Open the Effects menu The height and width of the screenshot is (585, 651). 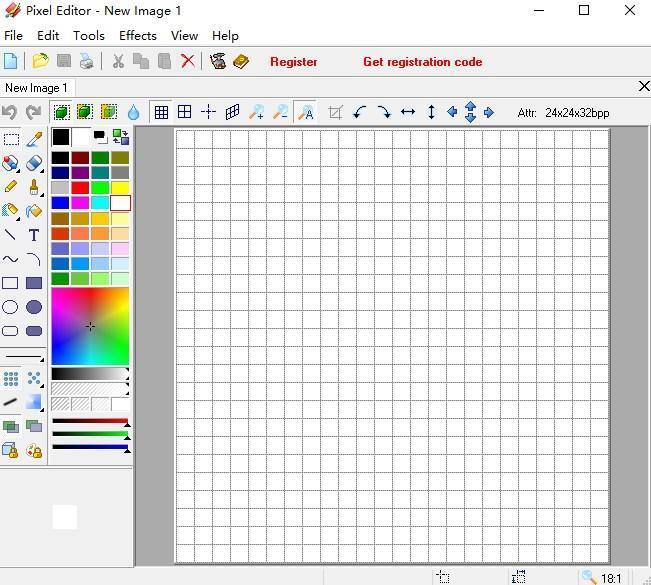point(138,36)
